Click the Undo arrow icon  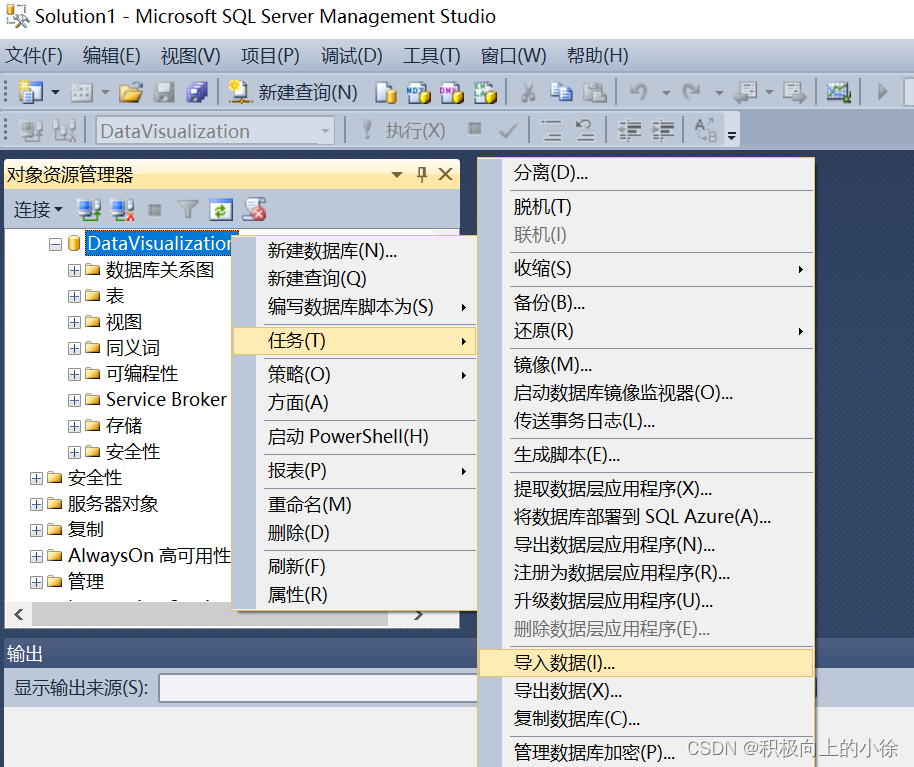(638, 92)
